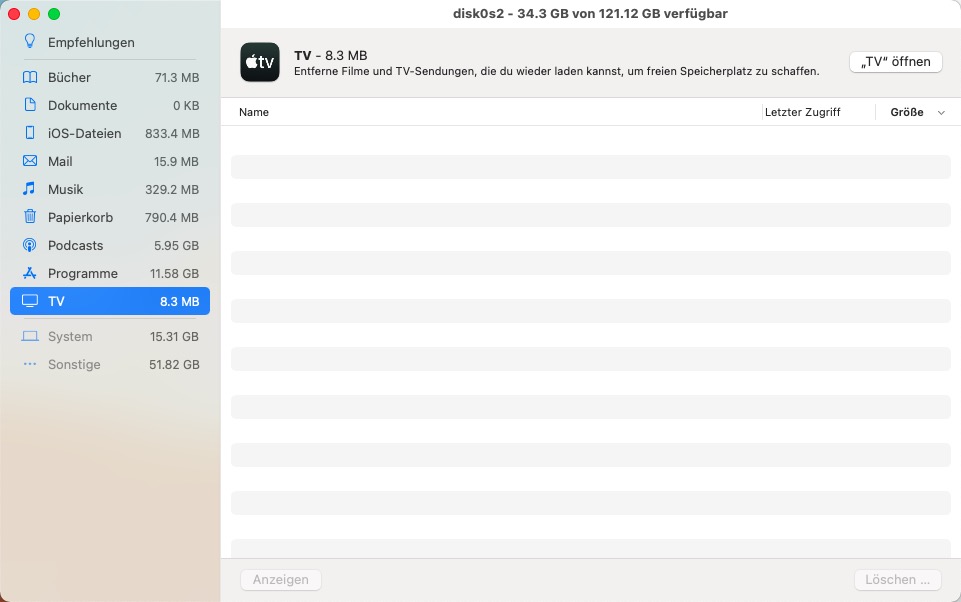Click the Papierkorb trash icon
This screenshot has height=602, width=961.
tap(29, 216)
